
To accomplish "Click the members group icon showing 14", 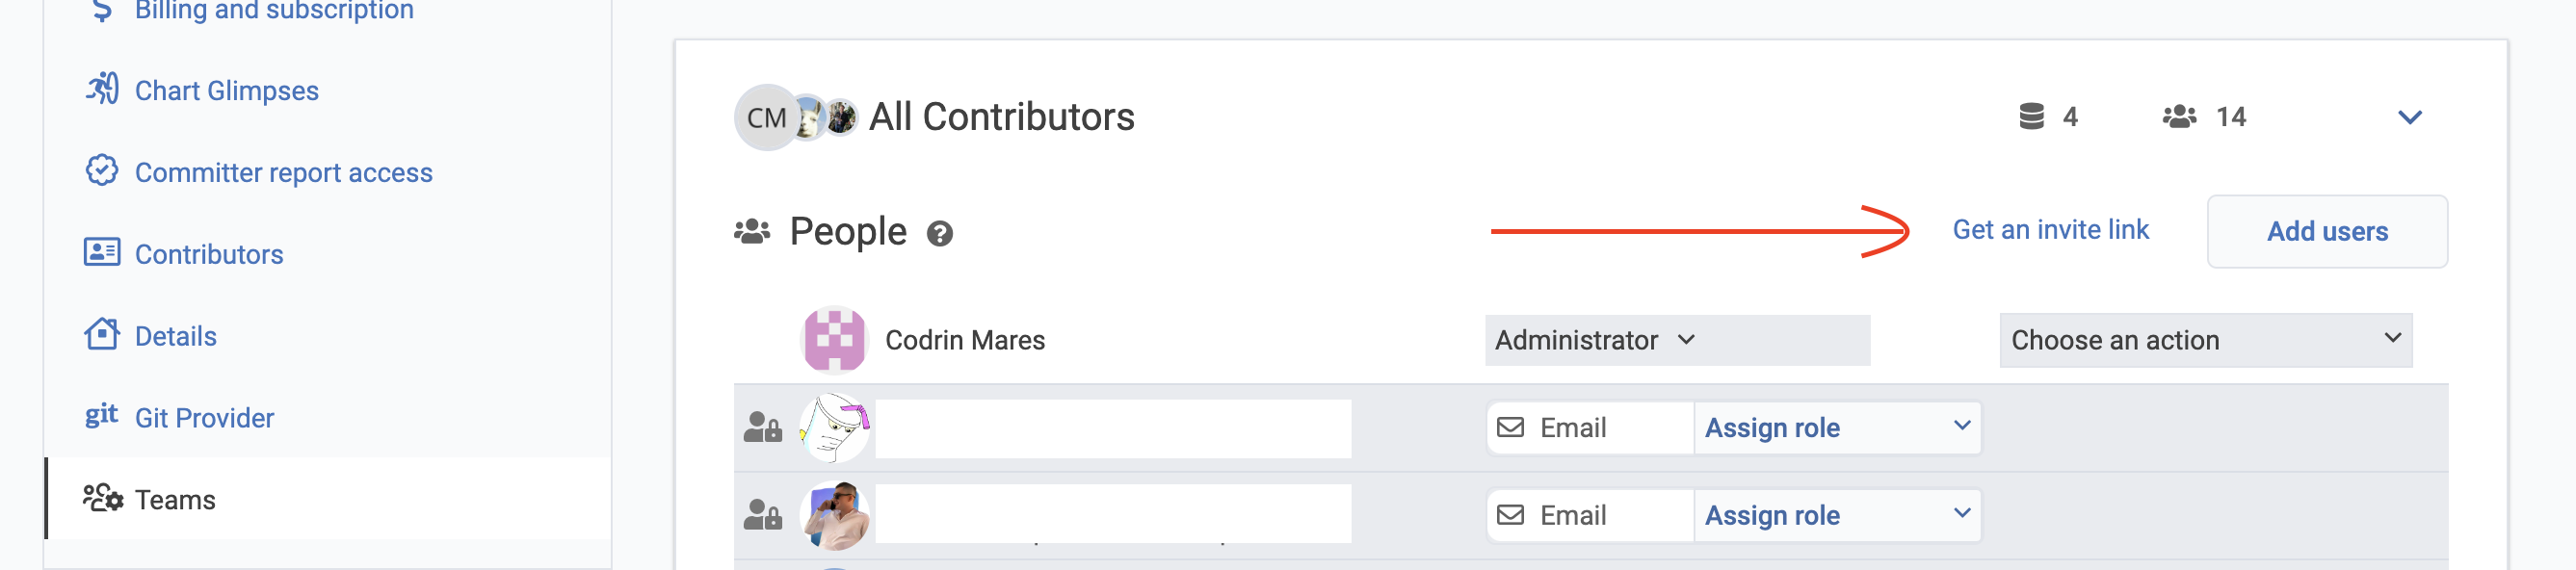I will tap(2179, 117).
